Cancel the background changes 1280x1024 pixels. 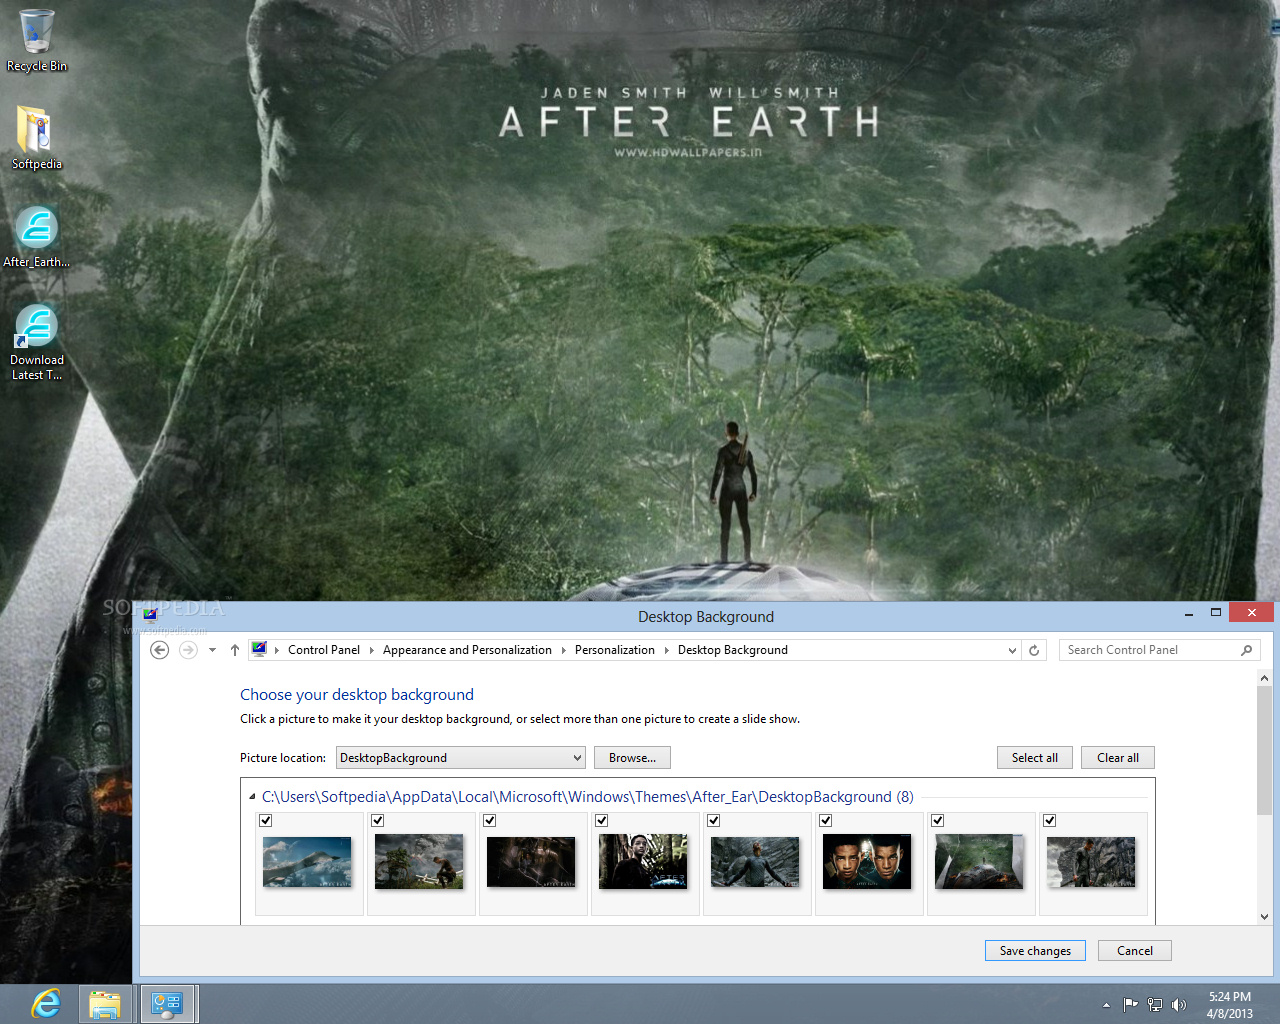tap(1135, 951)
